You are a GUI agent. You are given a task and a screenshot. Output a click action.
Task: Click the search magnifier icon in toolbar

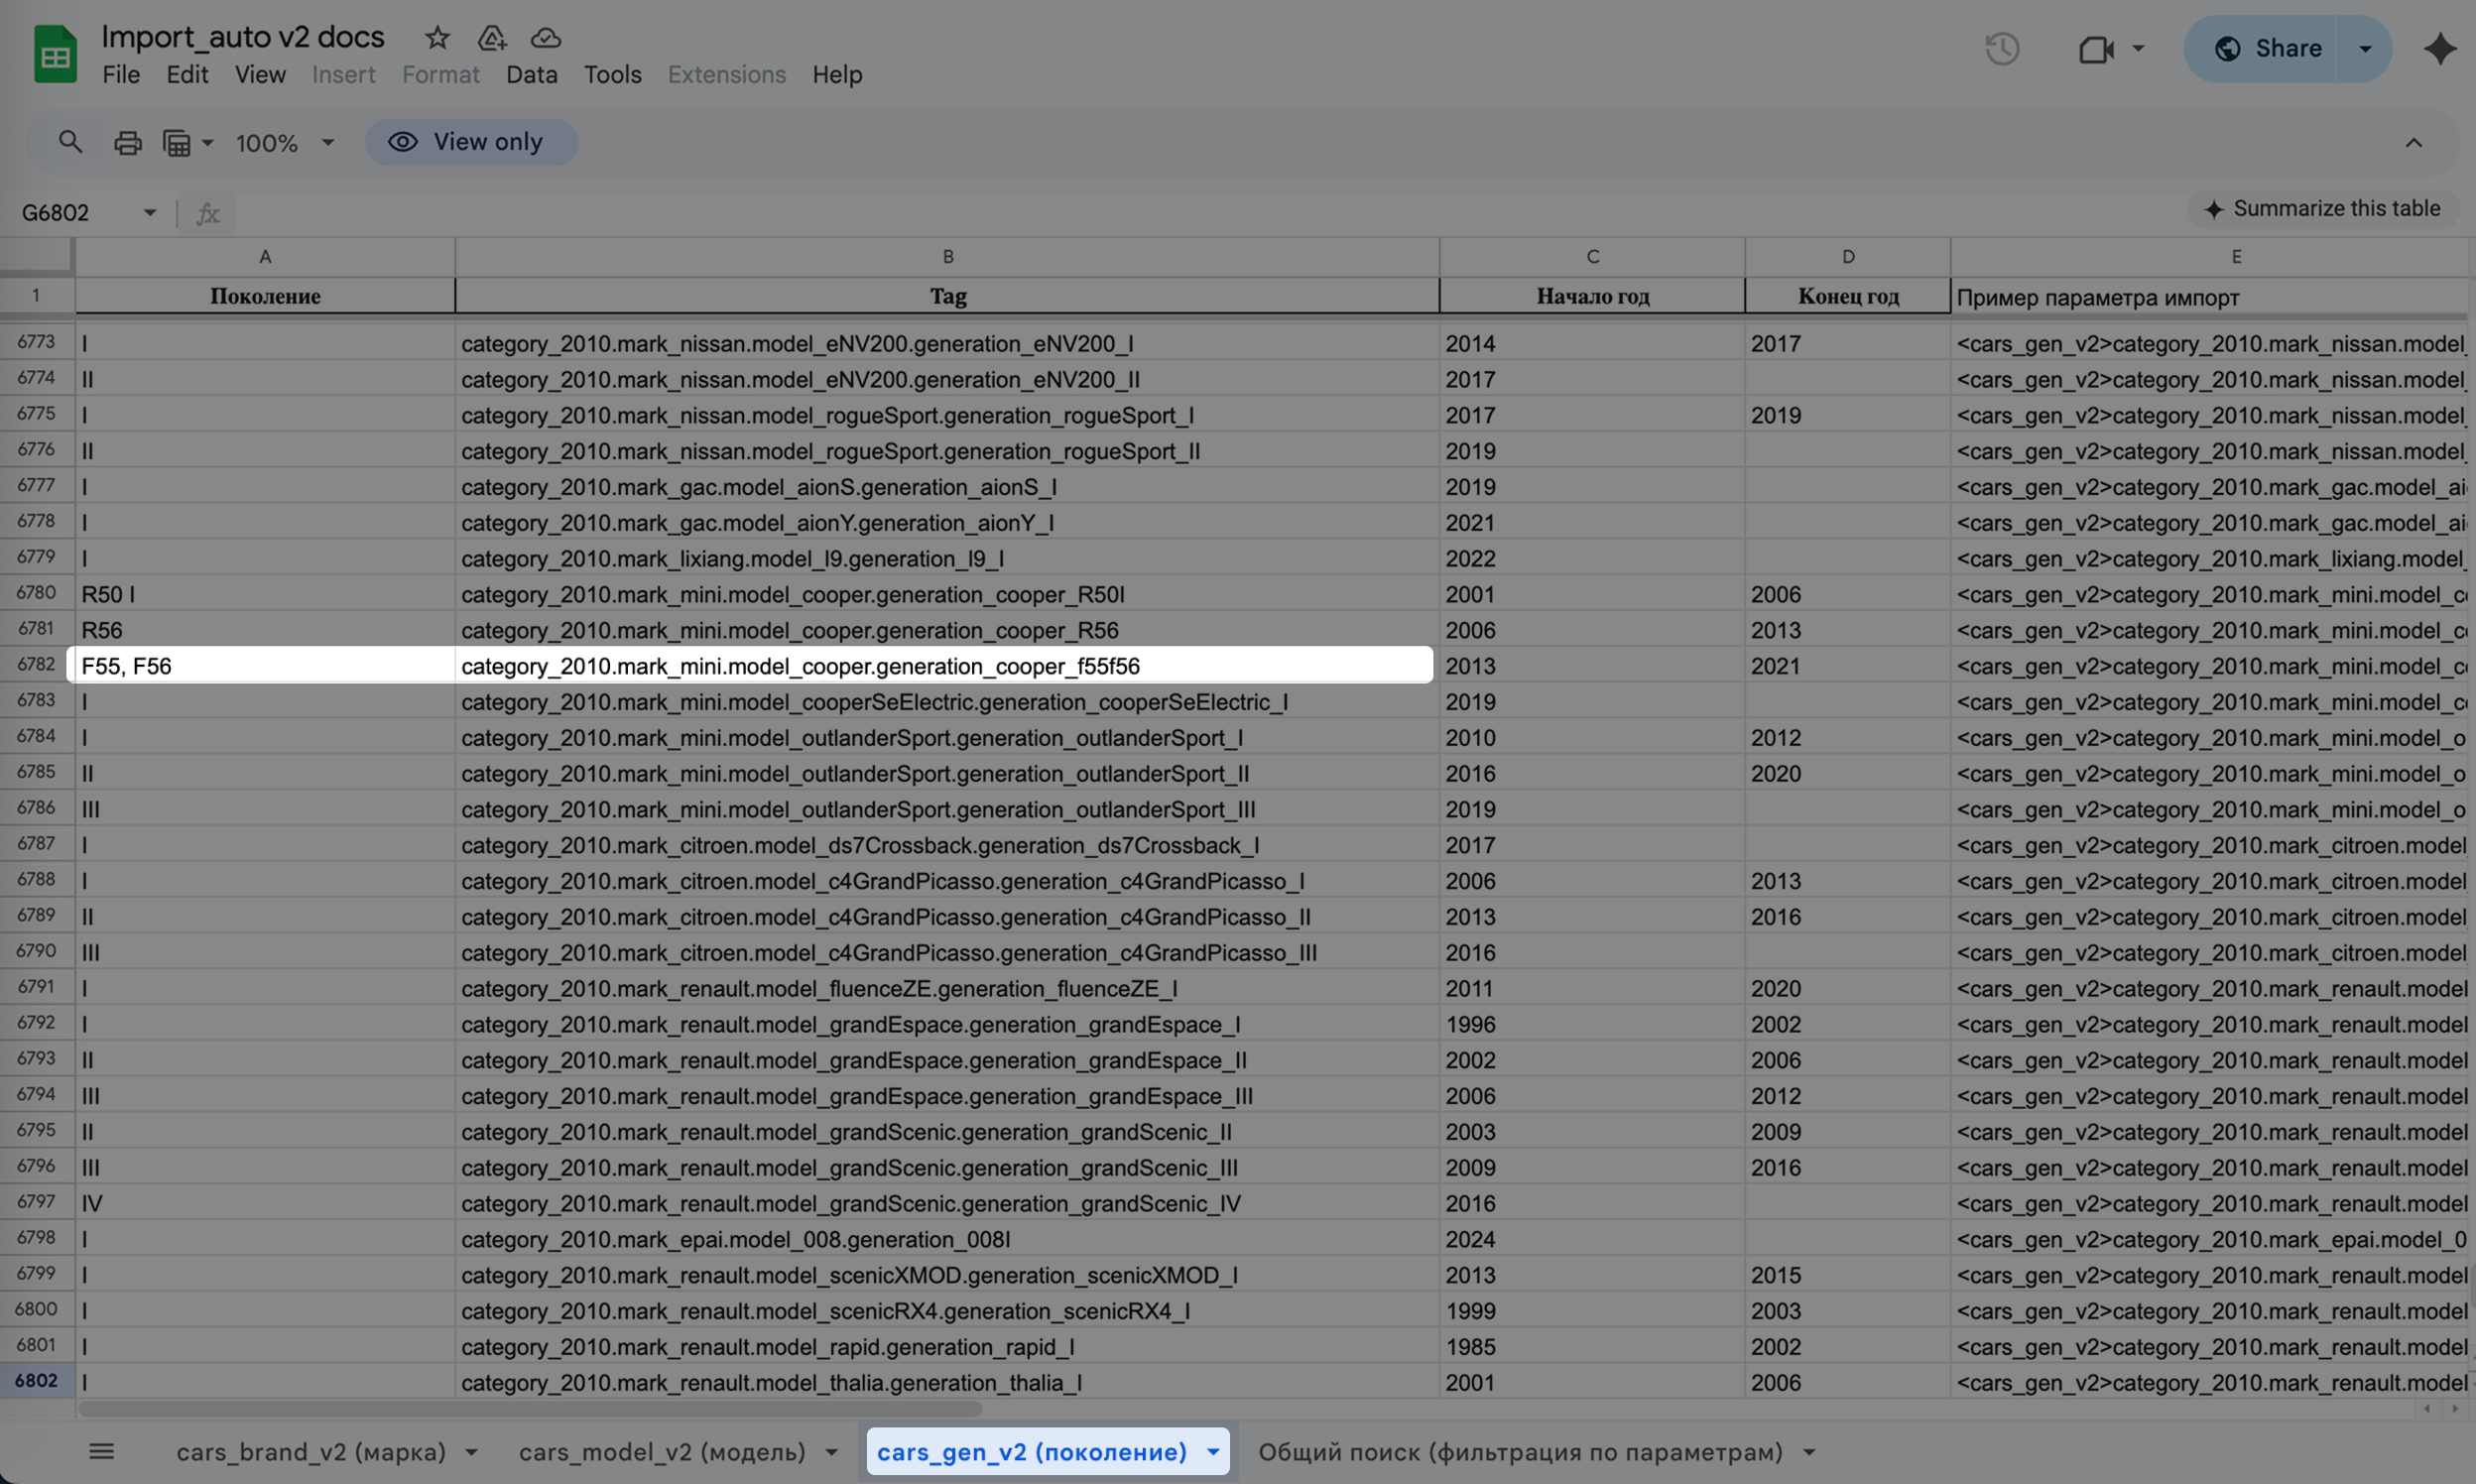[70, 142]
